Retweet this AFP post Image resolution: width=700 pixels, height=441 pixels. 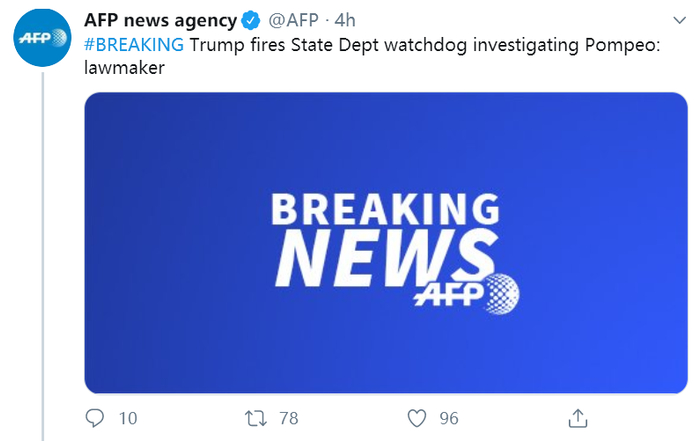[x=254, y=417]
